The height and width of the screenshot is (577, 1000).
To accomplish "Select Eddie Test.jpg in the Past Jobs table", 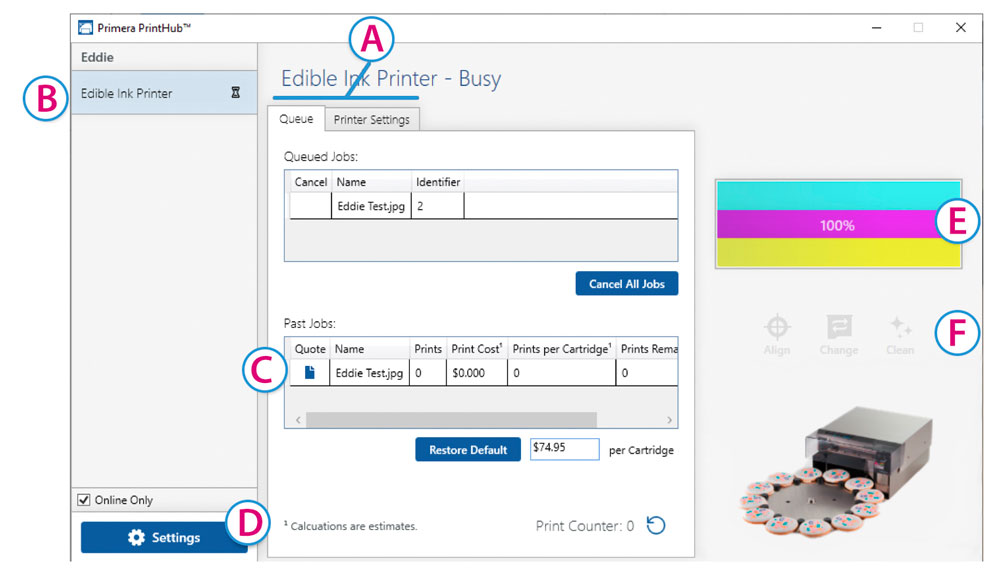I will point(369,373).
